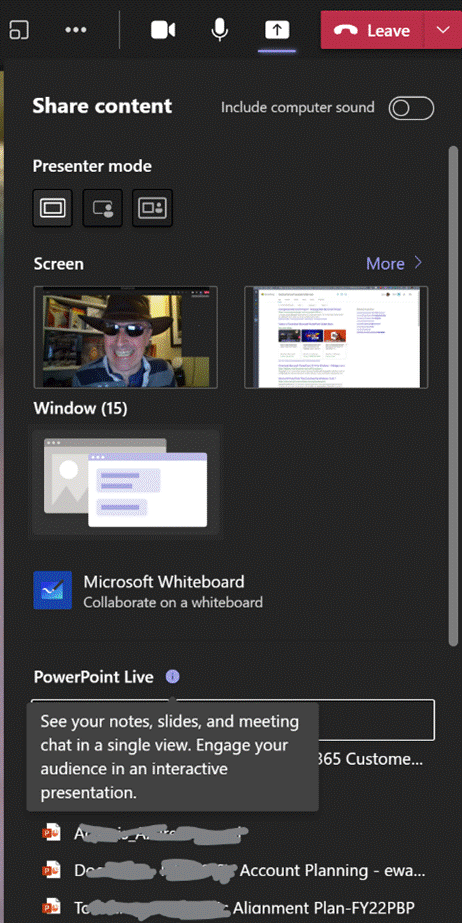Turn off the camera
Screen dimensions: 462x923
163,29
